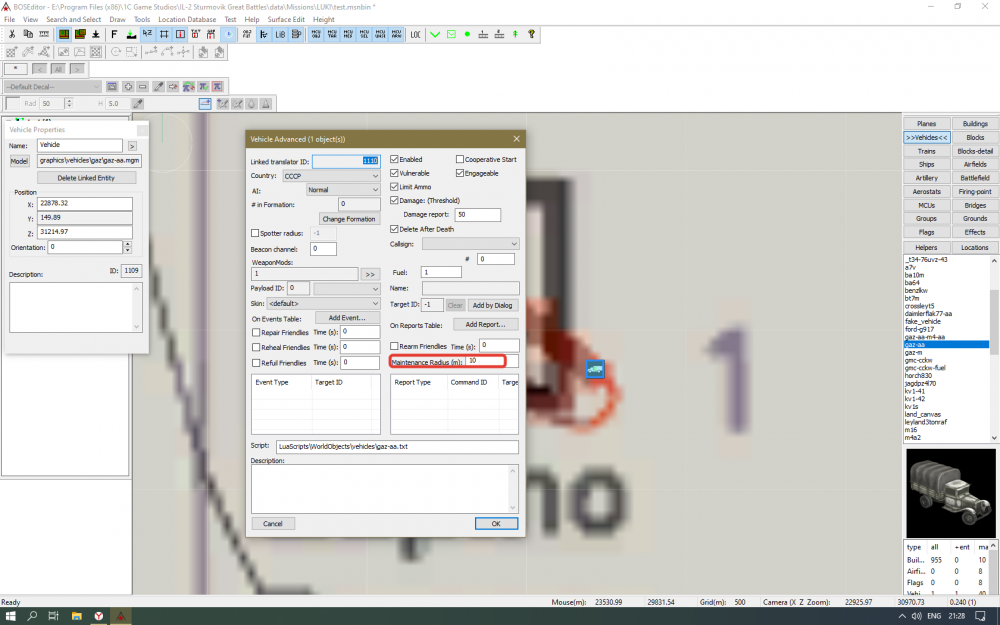Click the eyedropper icon next to H field
Viewport: 1000px width, 625px height.
[x=137, y=103]
